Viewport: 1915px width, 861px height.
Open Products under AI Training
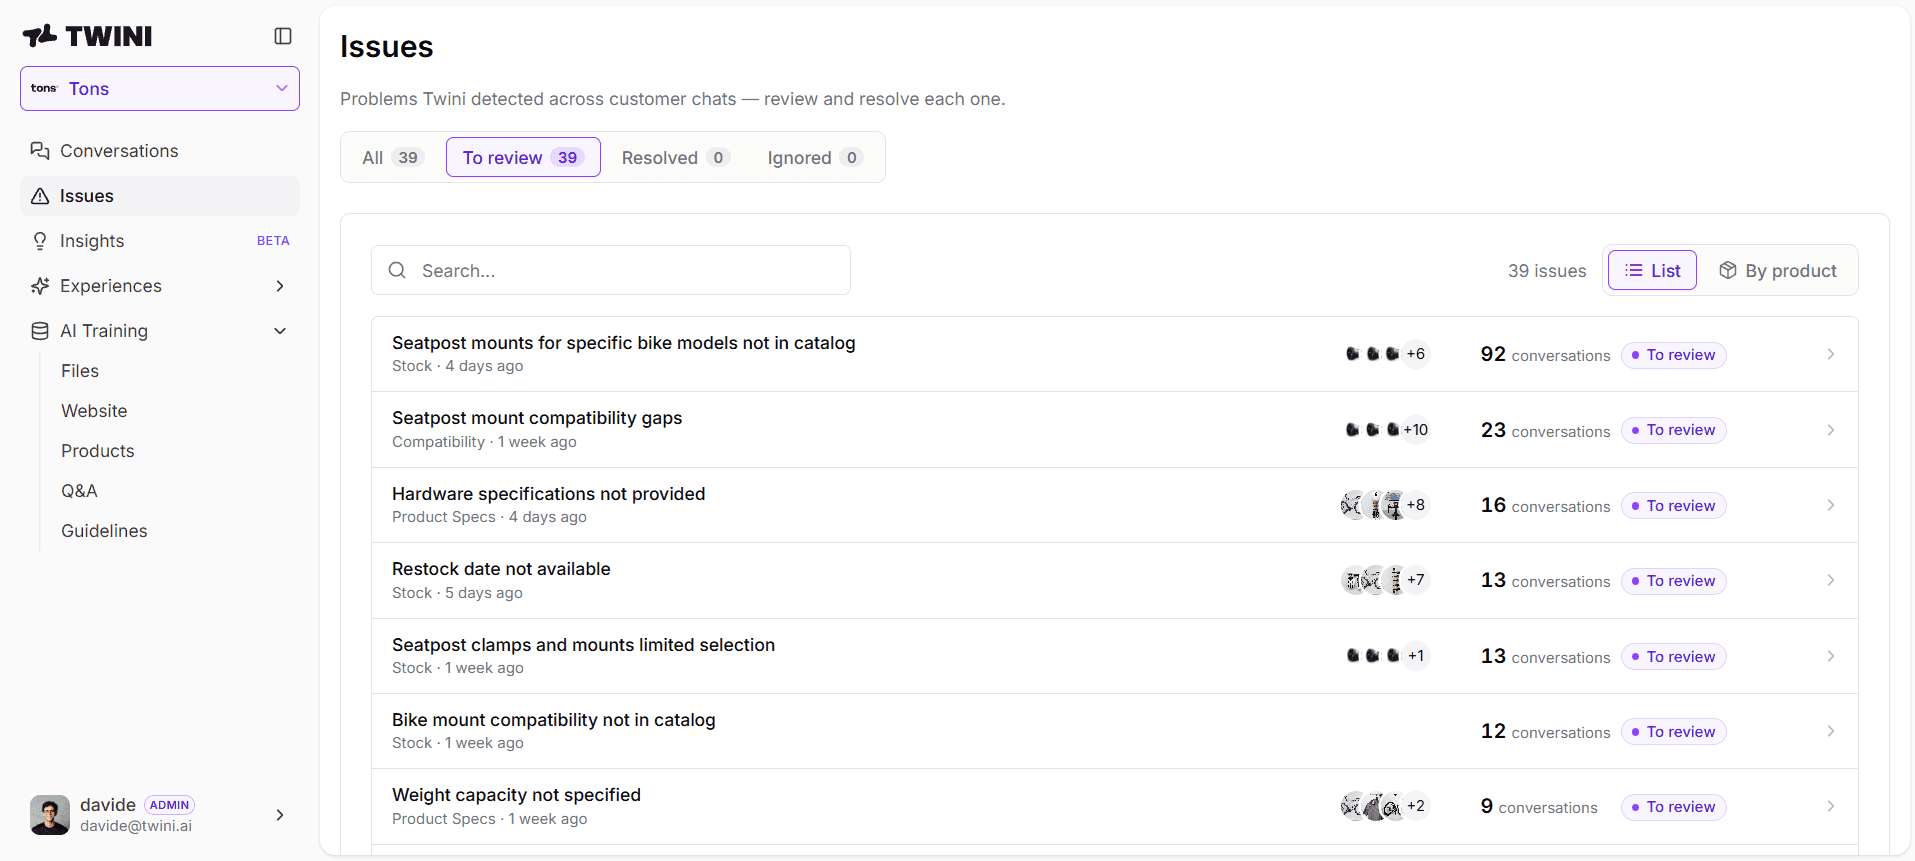98,451
